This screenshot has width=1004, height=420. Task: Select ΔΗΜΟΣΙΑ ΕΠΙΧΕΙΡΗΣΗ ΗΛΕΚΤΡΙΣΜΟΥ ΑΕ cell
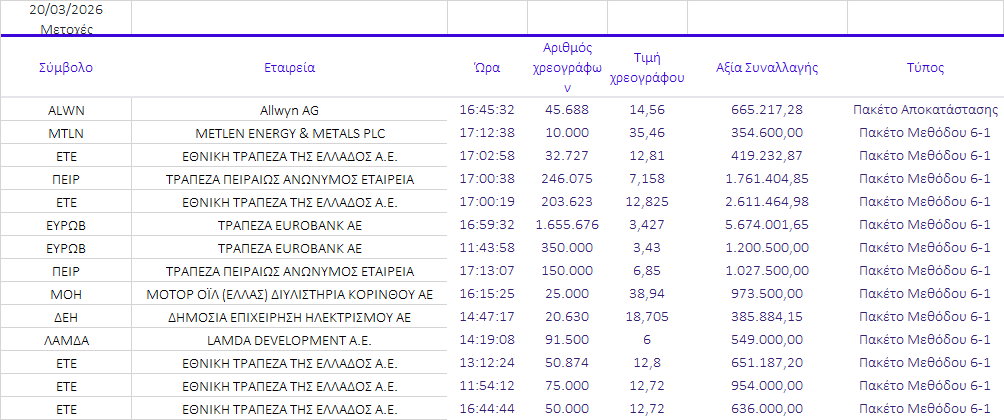(x=289, y=317)
